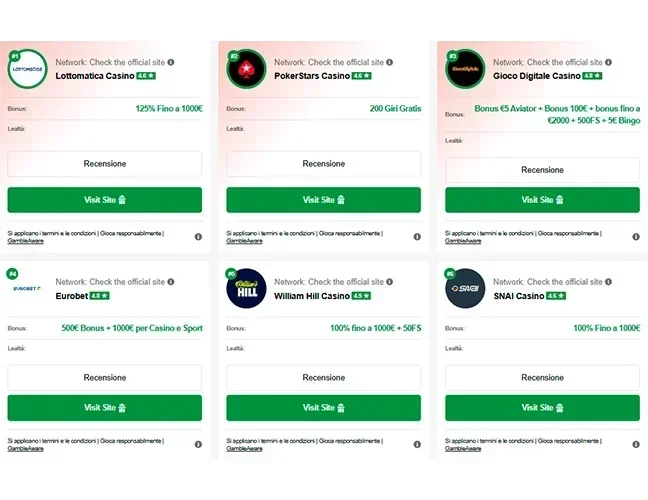
Task: Visit Site for Eurobet
Action: (105, 408)
